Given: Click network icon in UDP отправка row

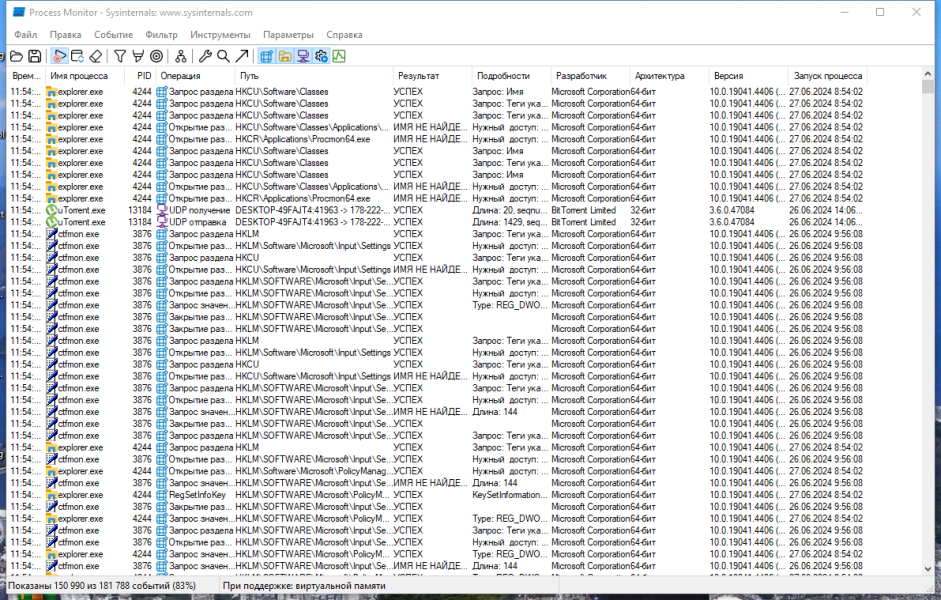Looking at the screenshot, I should (161, 223).
